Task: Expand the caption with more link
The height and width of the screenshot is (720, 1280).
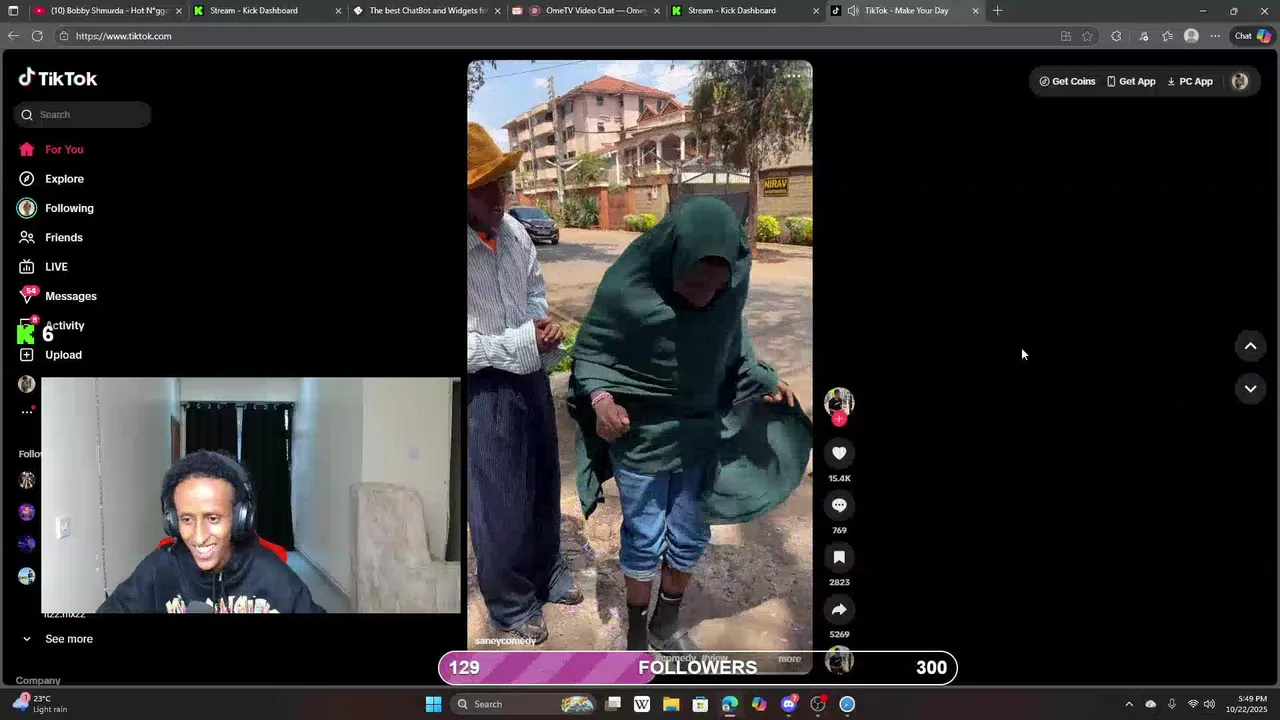Action: pos(790,658)
